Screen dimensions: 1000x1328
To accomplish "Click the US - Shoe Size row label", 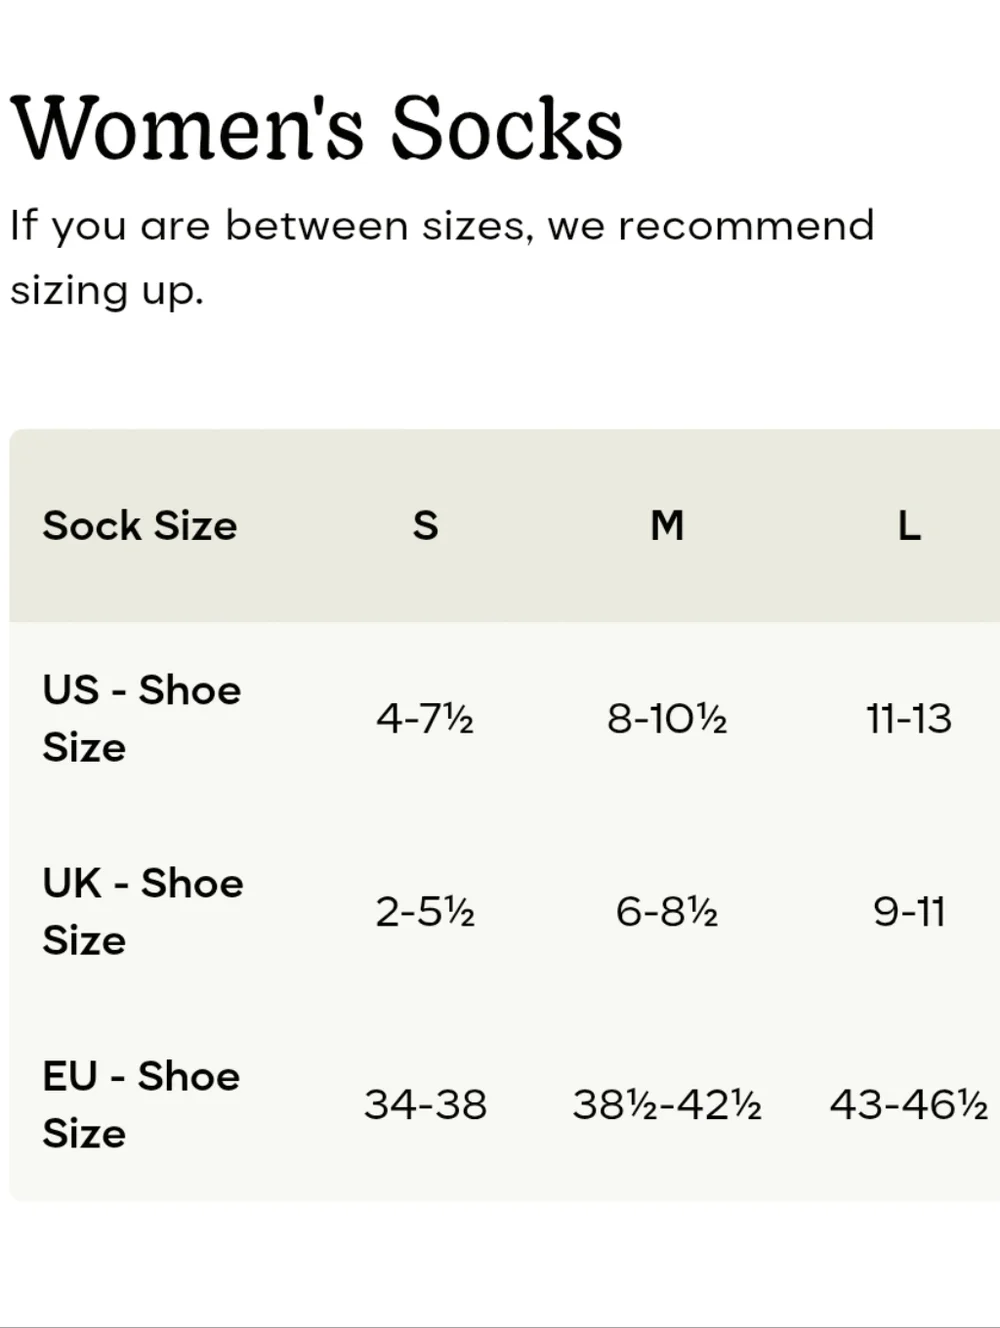I will (x=142, y=718).
